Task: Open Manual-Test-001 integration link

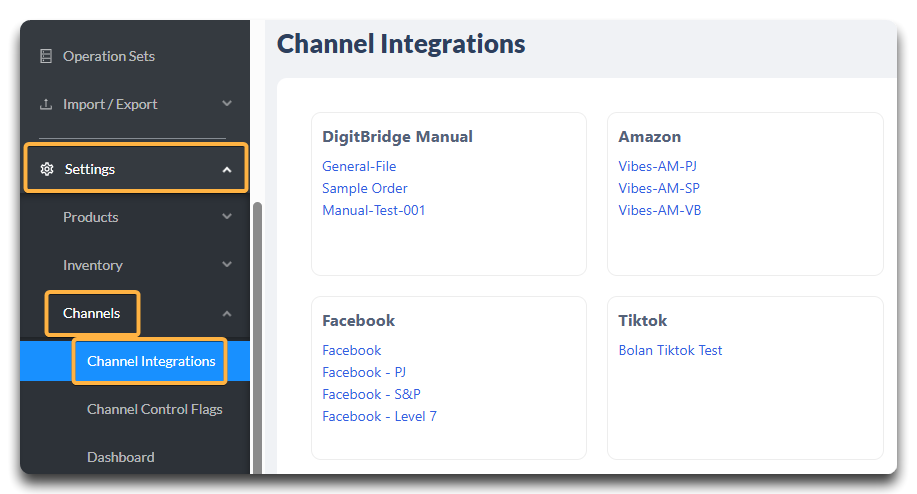Action: tap(374, 210)
